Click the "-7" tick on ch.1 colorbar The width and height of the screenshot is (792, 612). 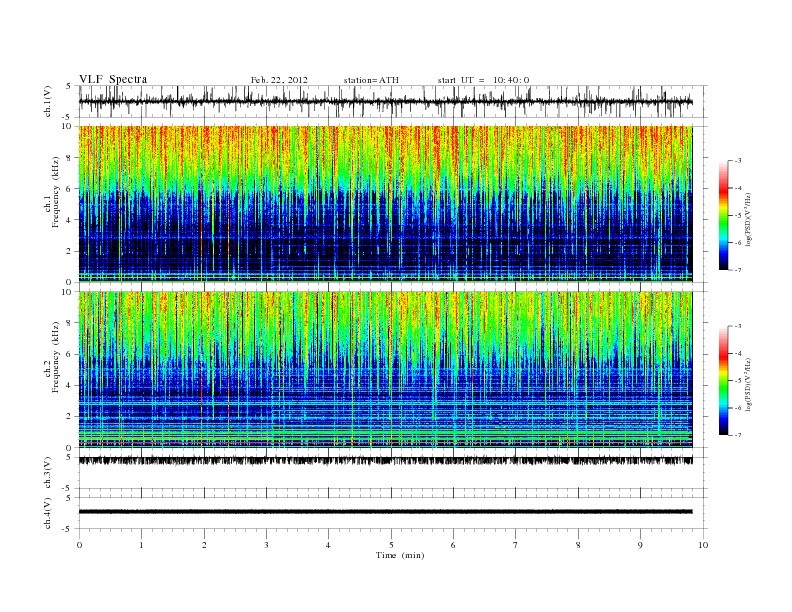point(738,270)
